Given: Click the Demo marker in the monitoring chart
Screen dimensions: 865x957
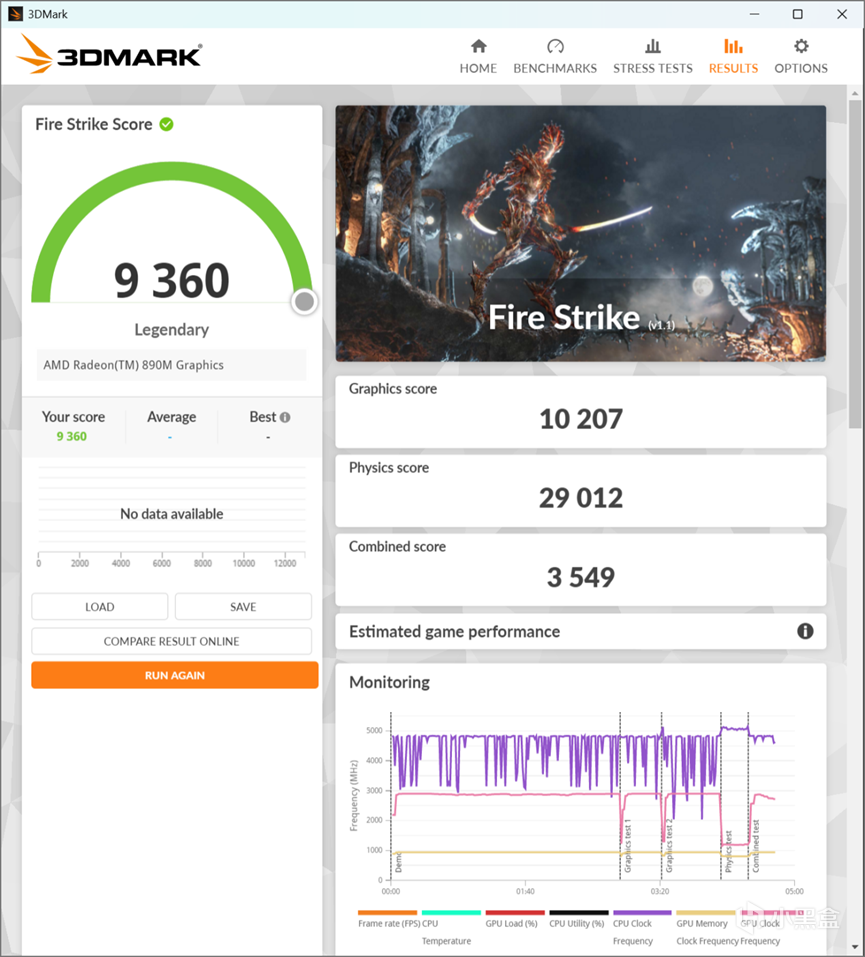Looking at the screenshot, I should pyautogui.click(x=398, y=862).
